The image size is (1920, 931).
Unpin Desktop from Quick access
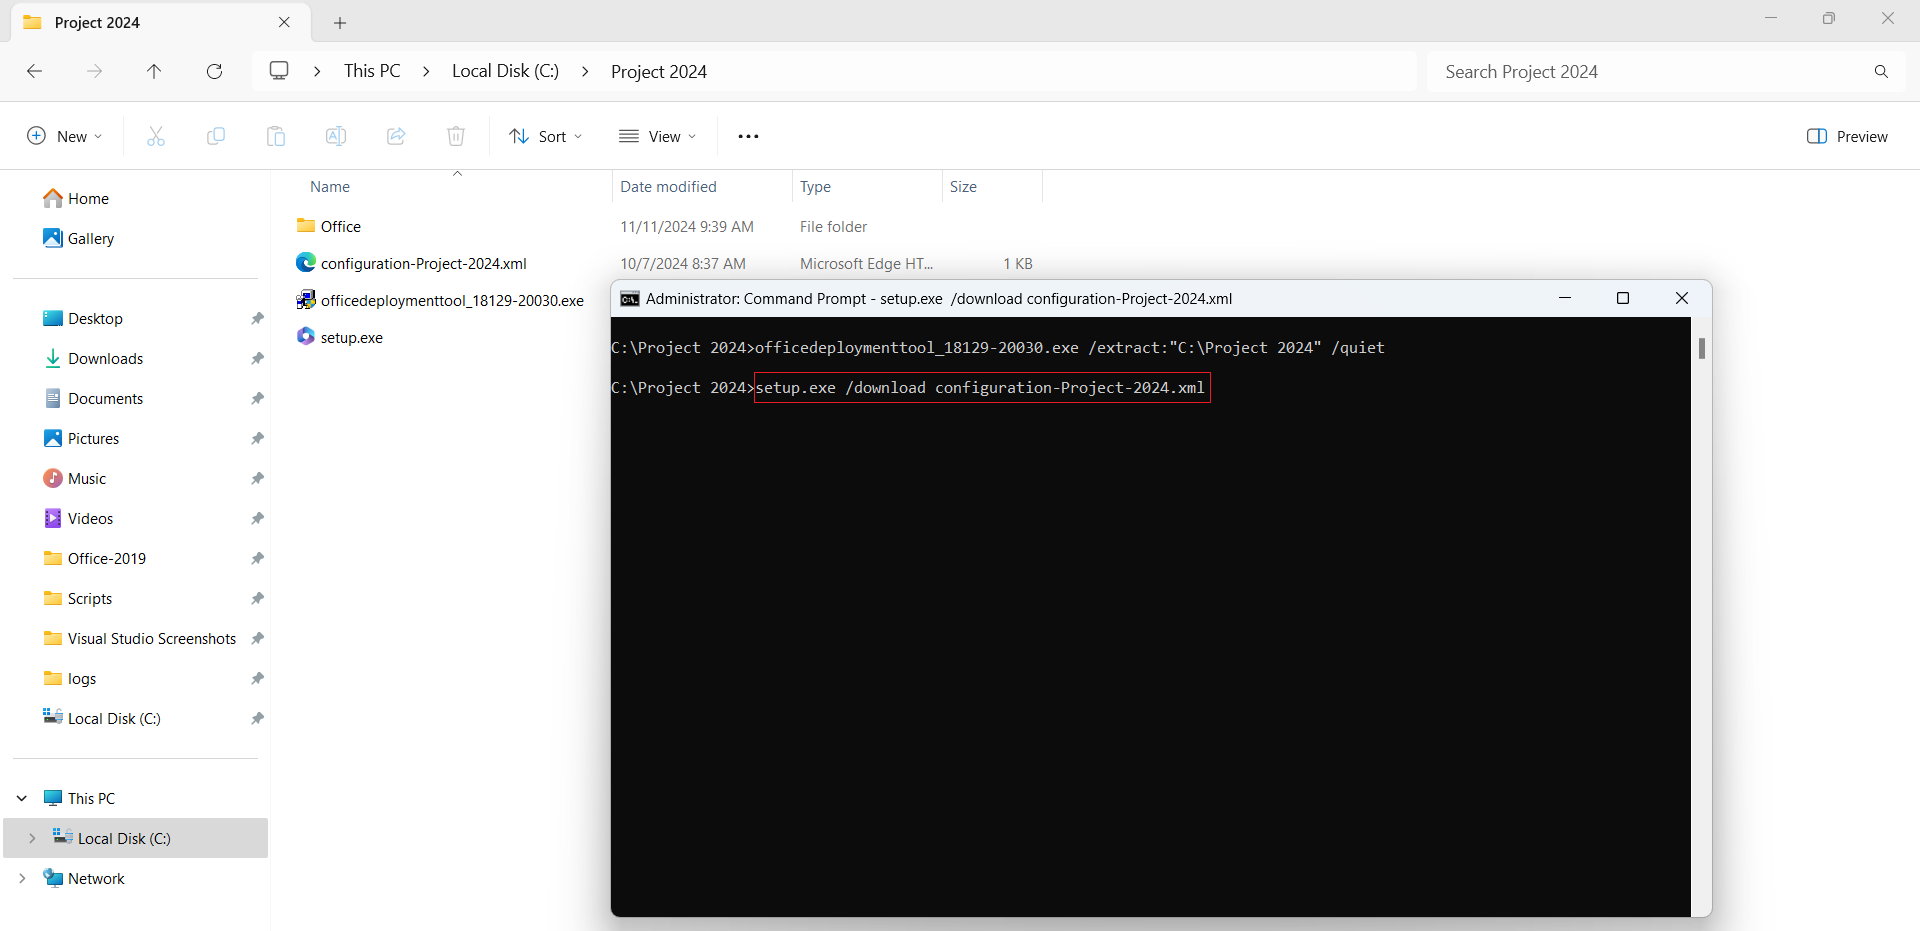[257, 318]
